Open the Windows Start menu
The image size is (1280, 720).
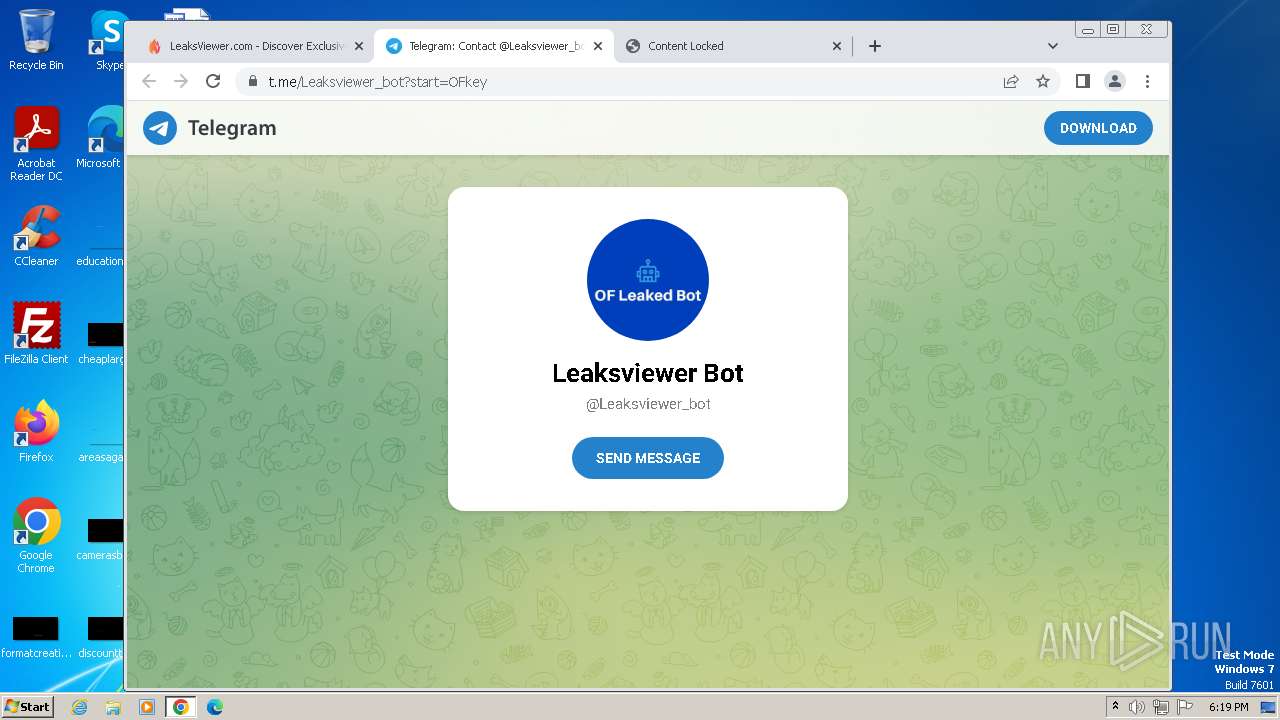(x=27, y=706)
